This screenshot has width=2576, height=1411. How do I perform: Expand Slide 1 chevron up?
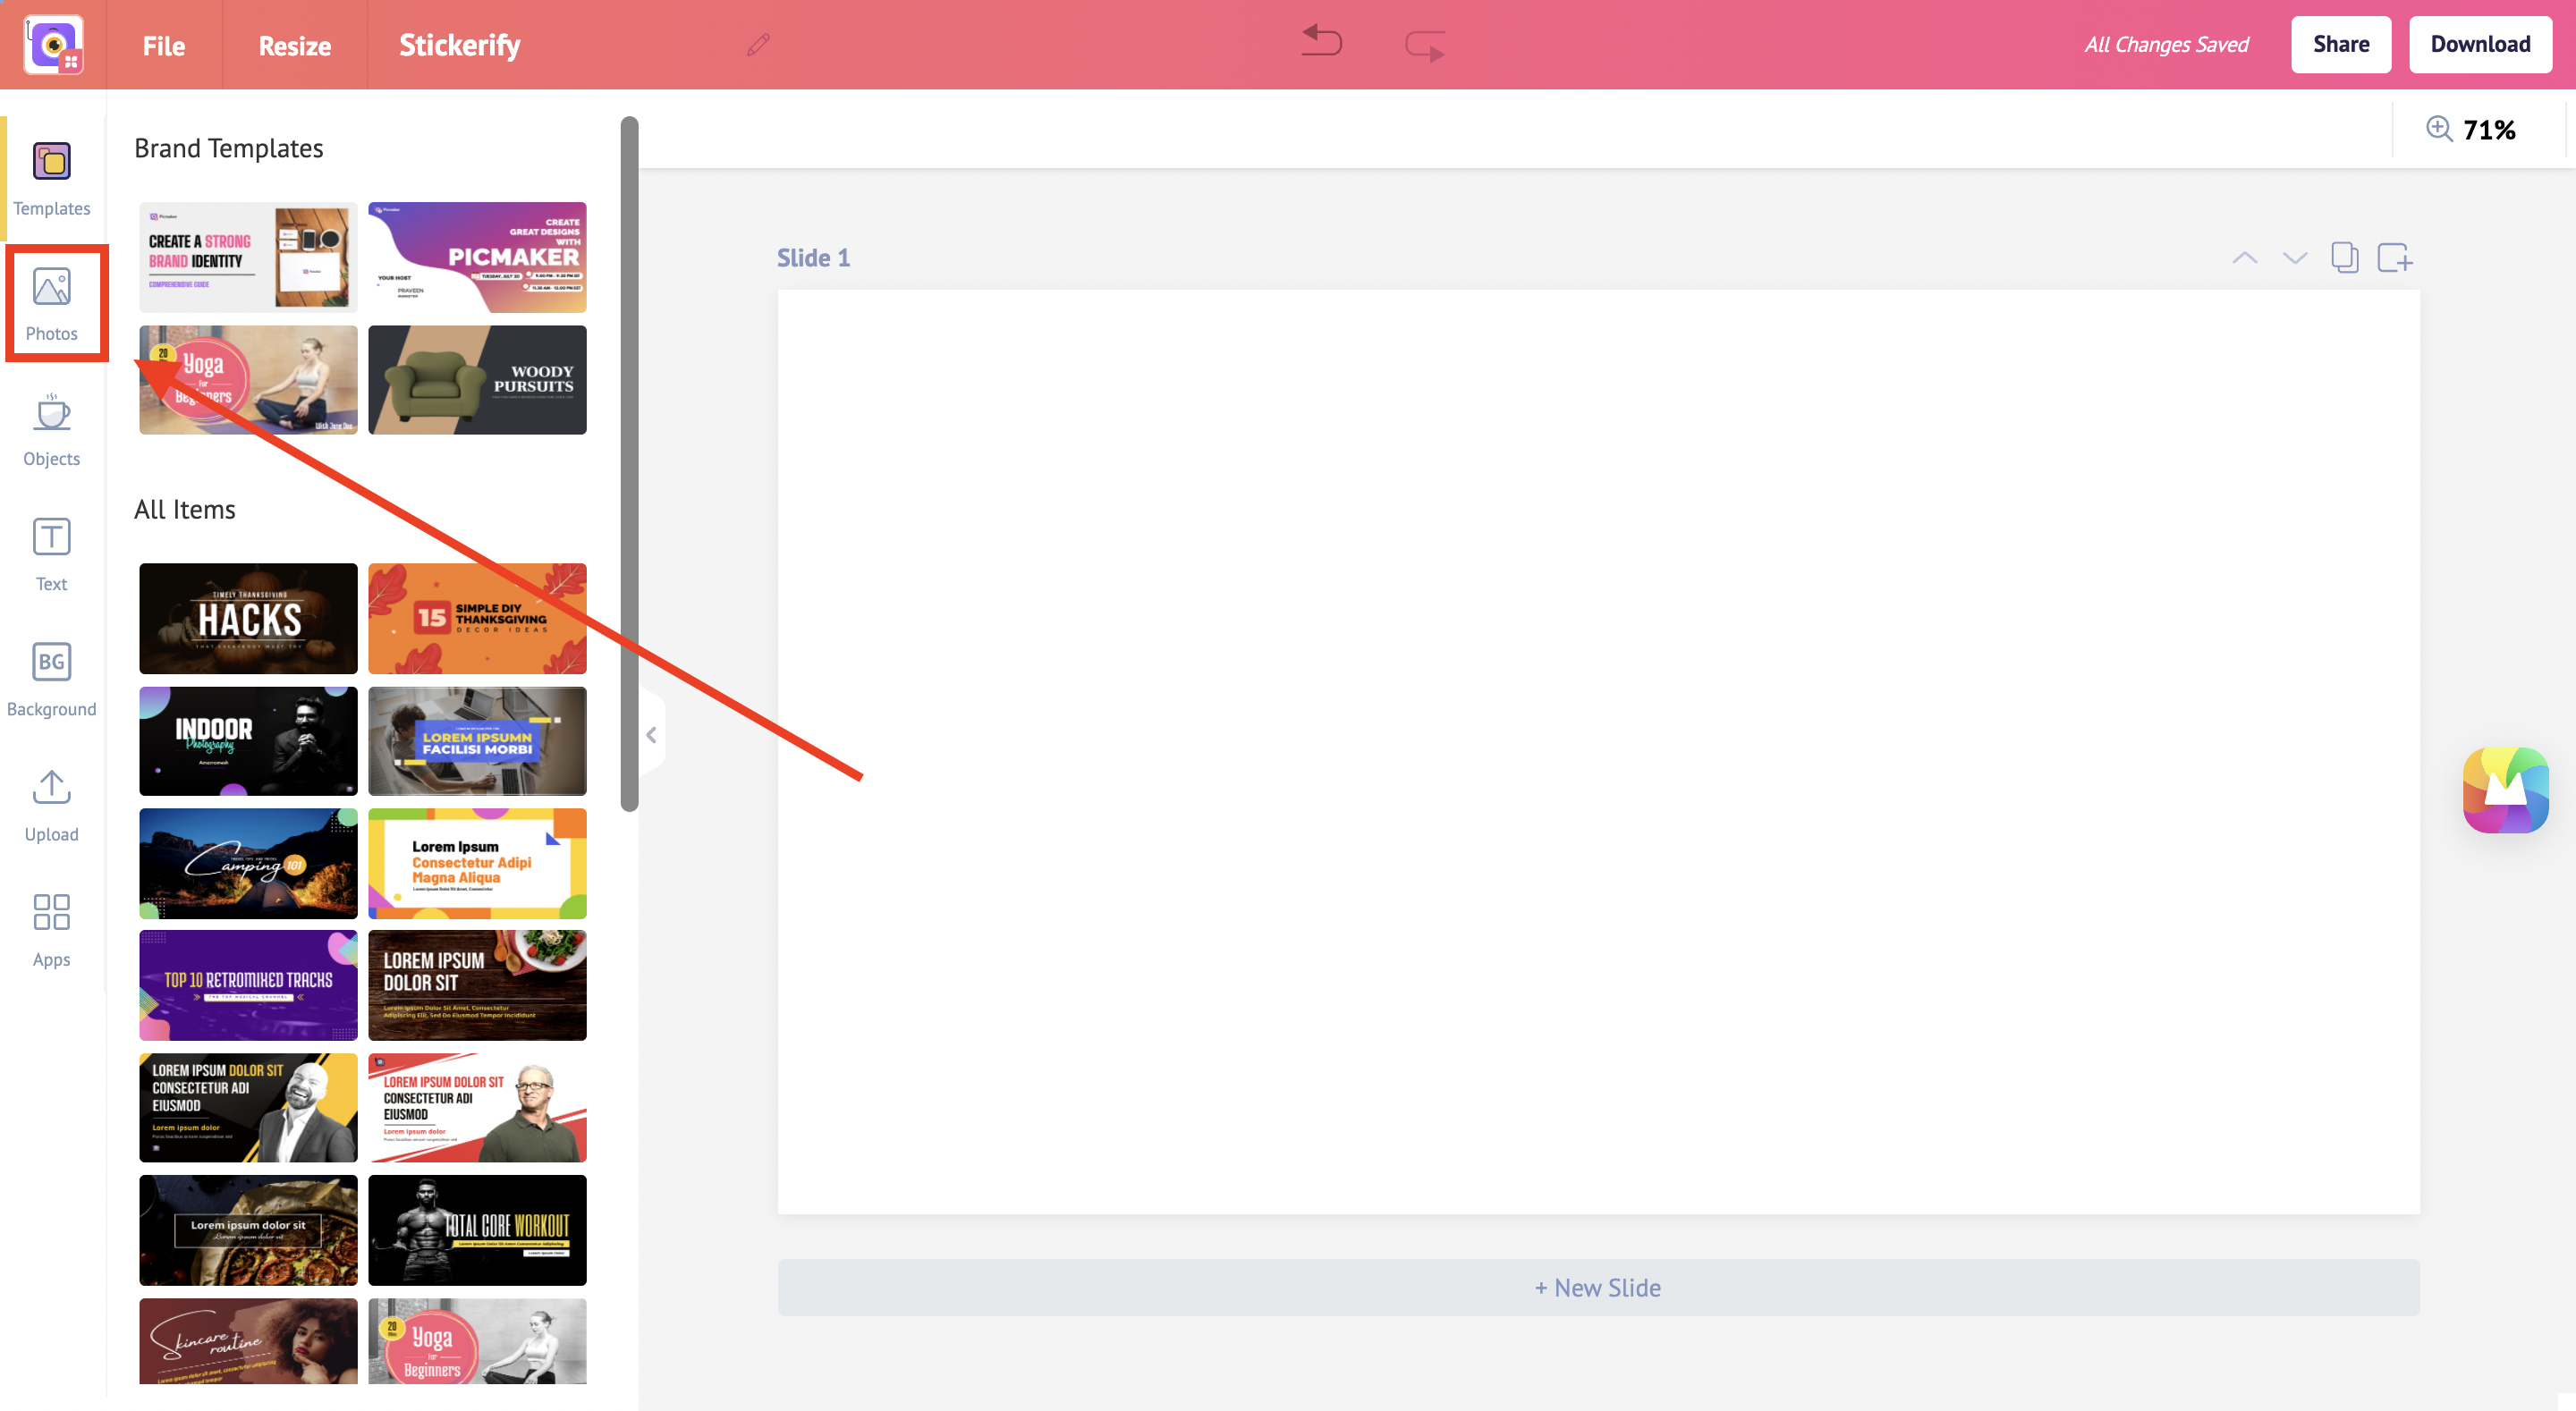[2244, 258]
